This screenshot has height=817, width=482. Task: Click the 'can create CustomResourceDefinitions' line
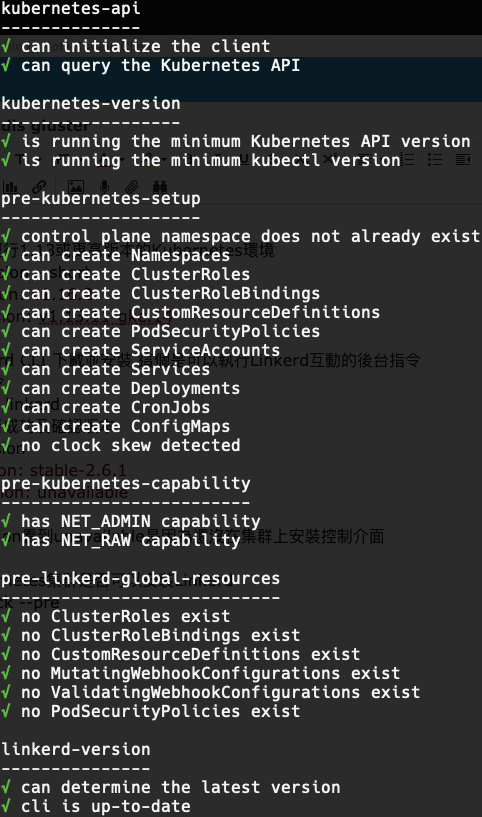pos(190,312)
